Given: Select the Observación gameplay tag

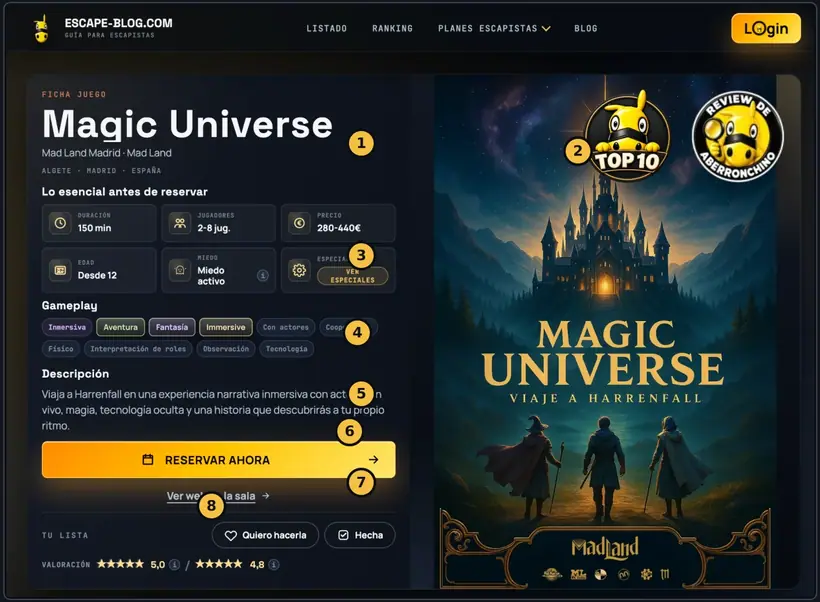Looking at the screenshot, I should [226, 348].
